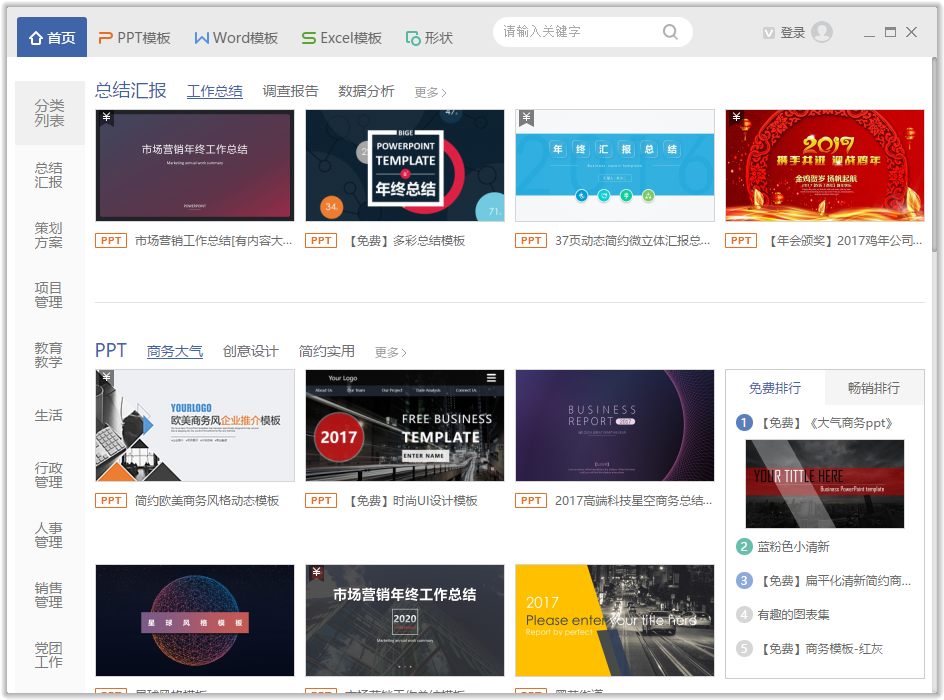Open the 市场营销年终工作总结 2020 thumbnail

point(405,621)
